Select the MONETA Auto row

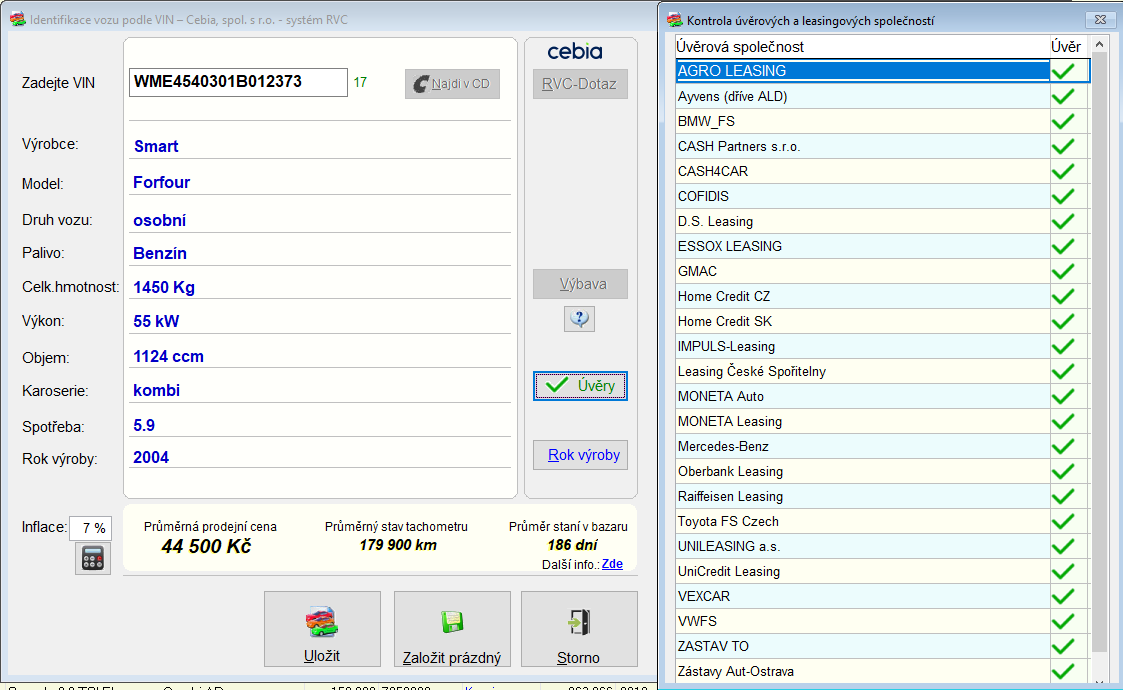tap(882, 396)
